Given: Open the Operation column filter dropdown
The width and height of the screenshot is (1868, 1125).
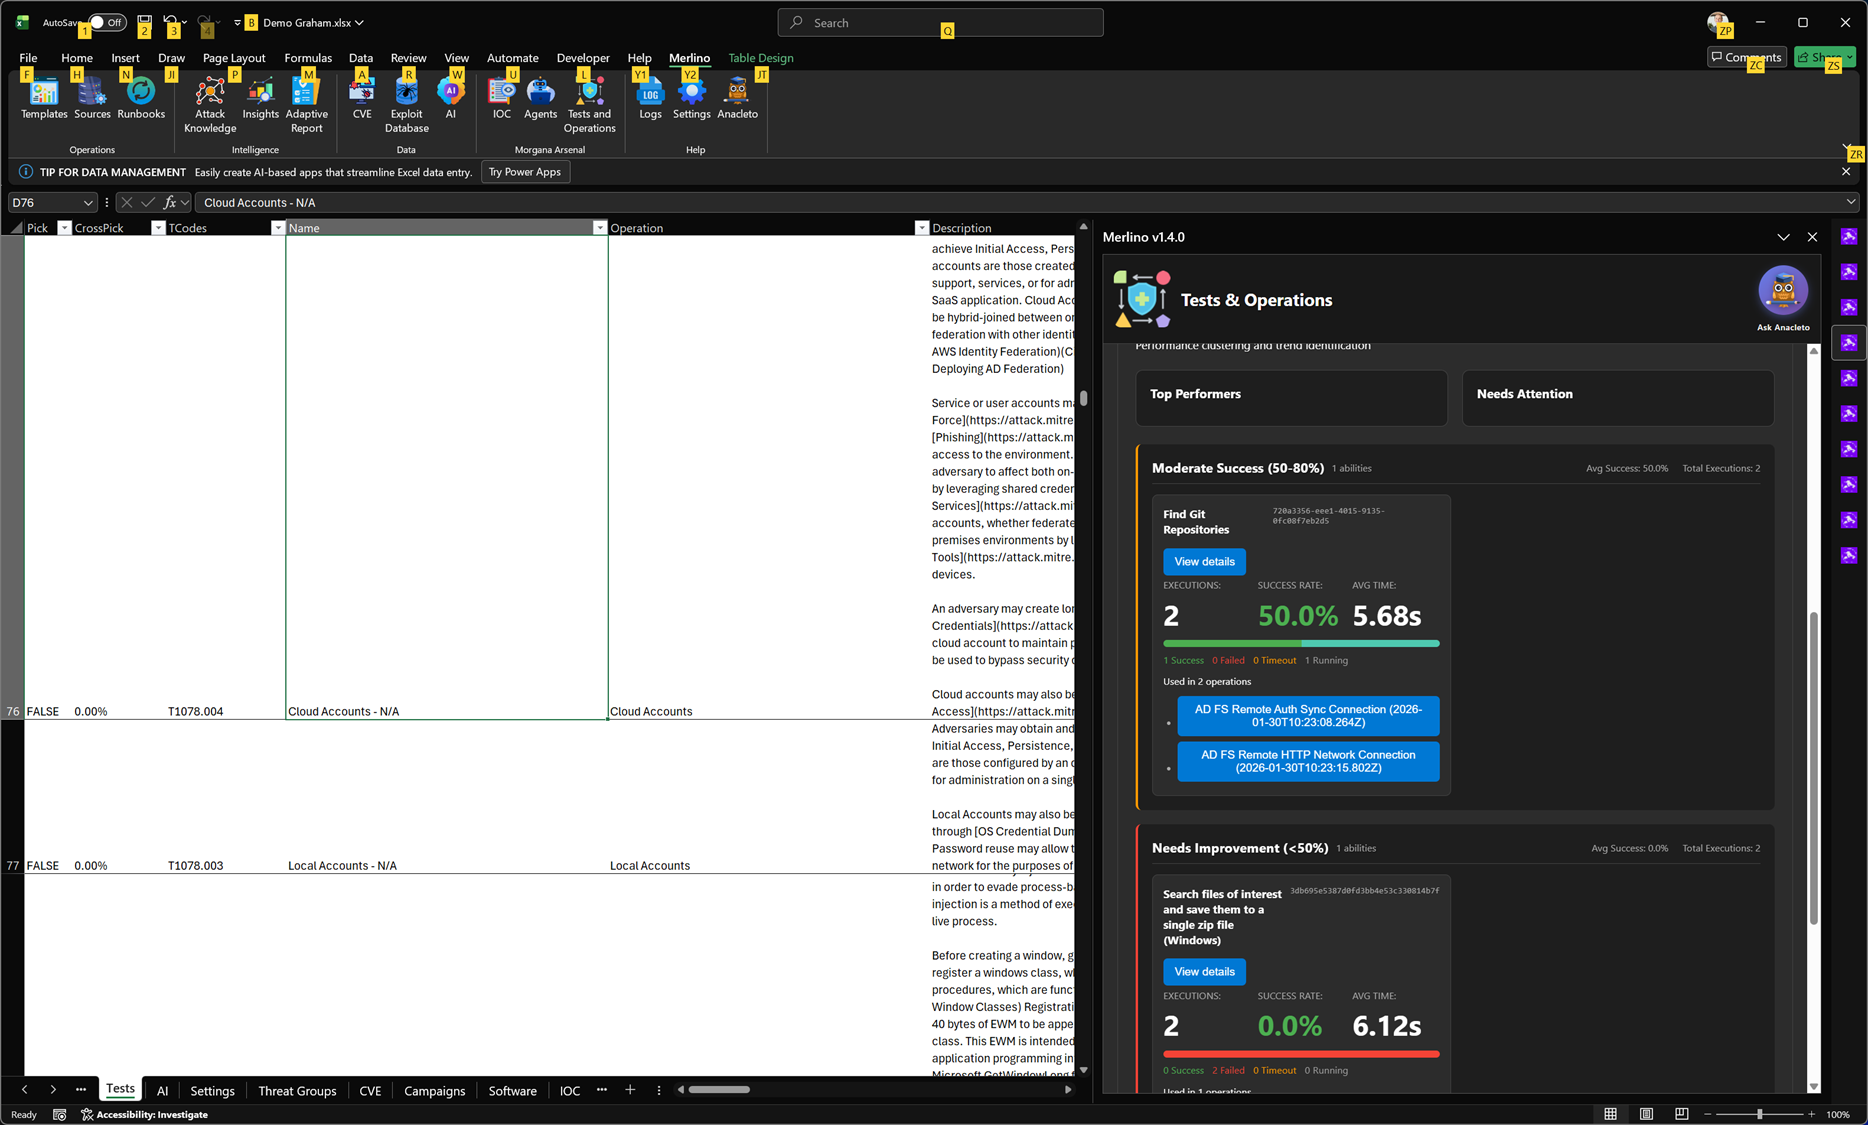Looking at the screenshot, I should (x=921, y=227).
